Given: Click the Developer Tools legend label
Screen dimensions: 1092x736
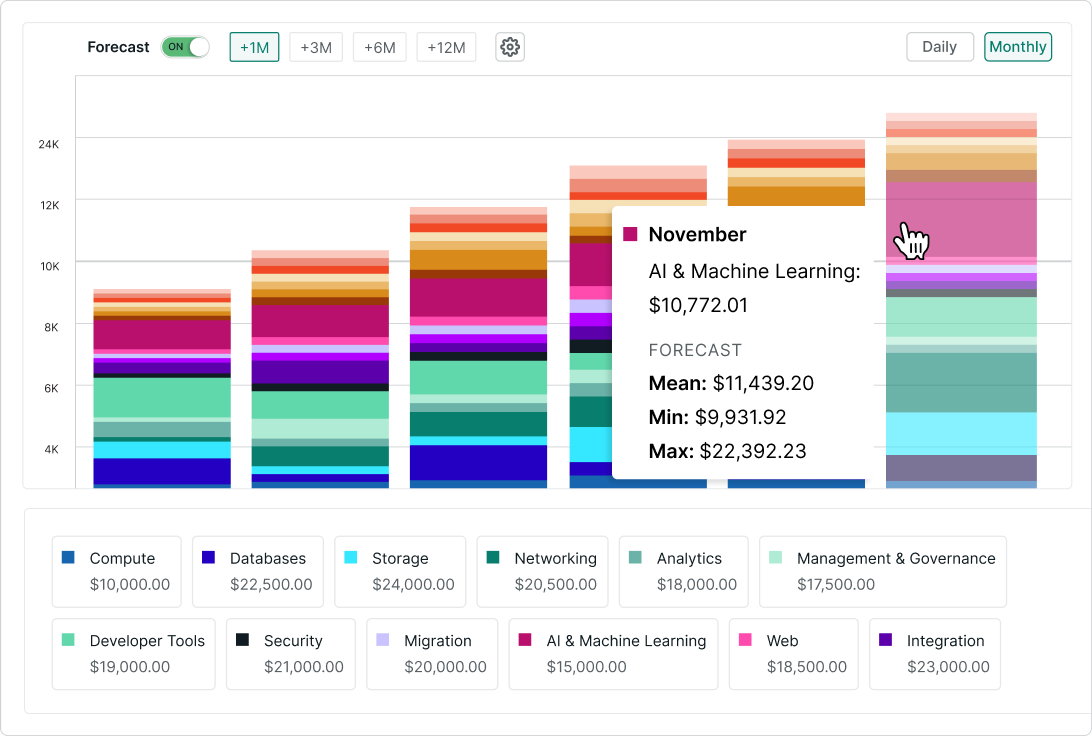Looking at the screenshot, I should tap(148, 641).
